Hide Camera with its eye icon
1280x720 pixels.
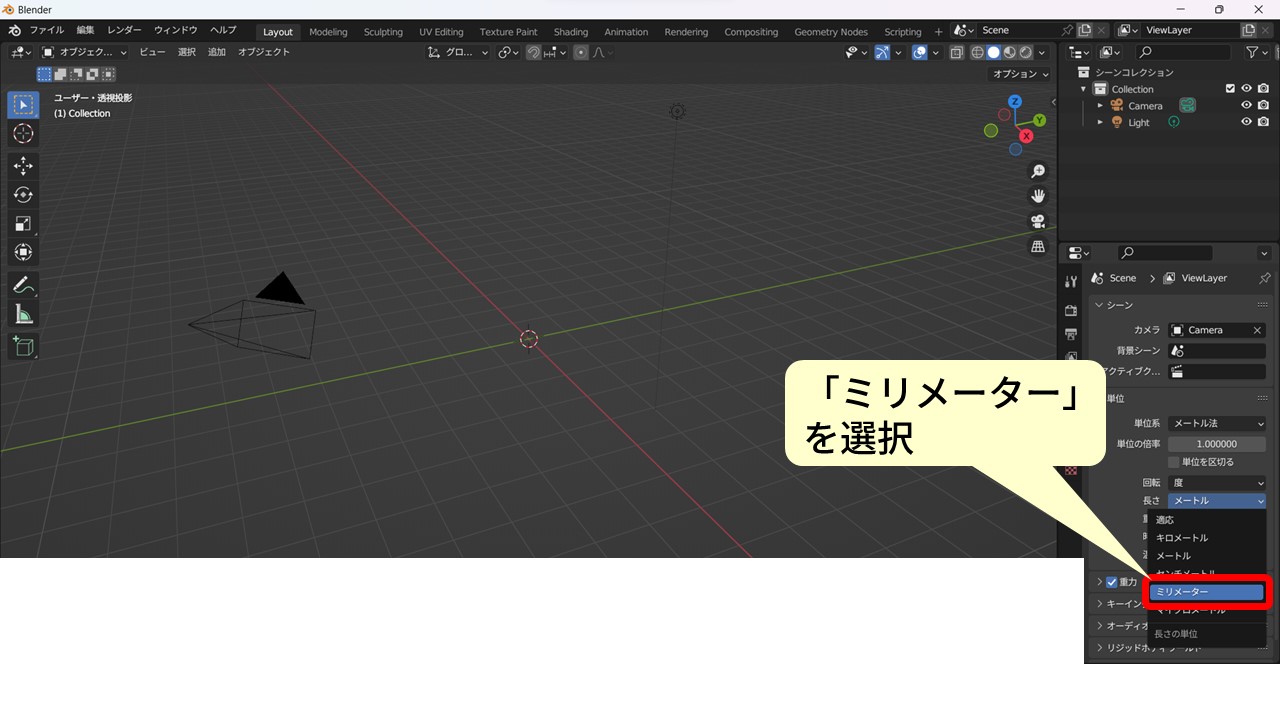pyautogui.click(x=1247, y=105)
